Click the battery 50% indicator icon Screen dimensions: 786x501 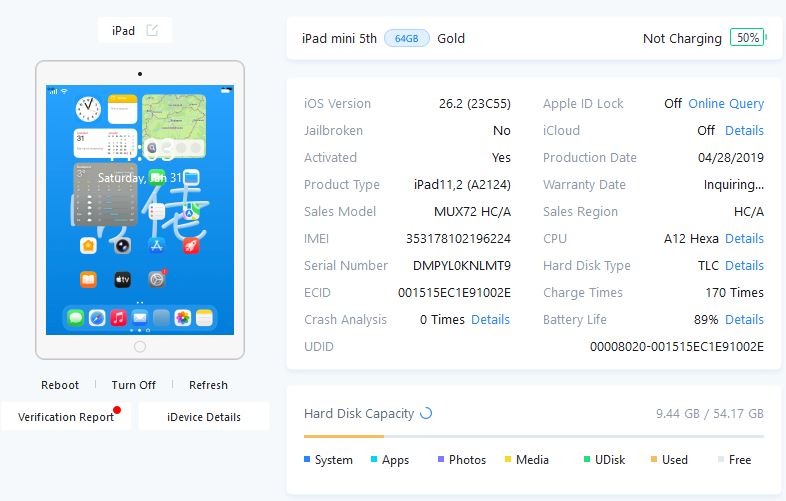(748, 38)
